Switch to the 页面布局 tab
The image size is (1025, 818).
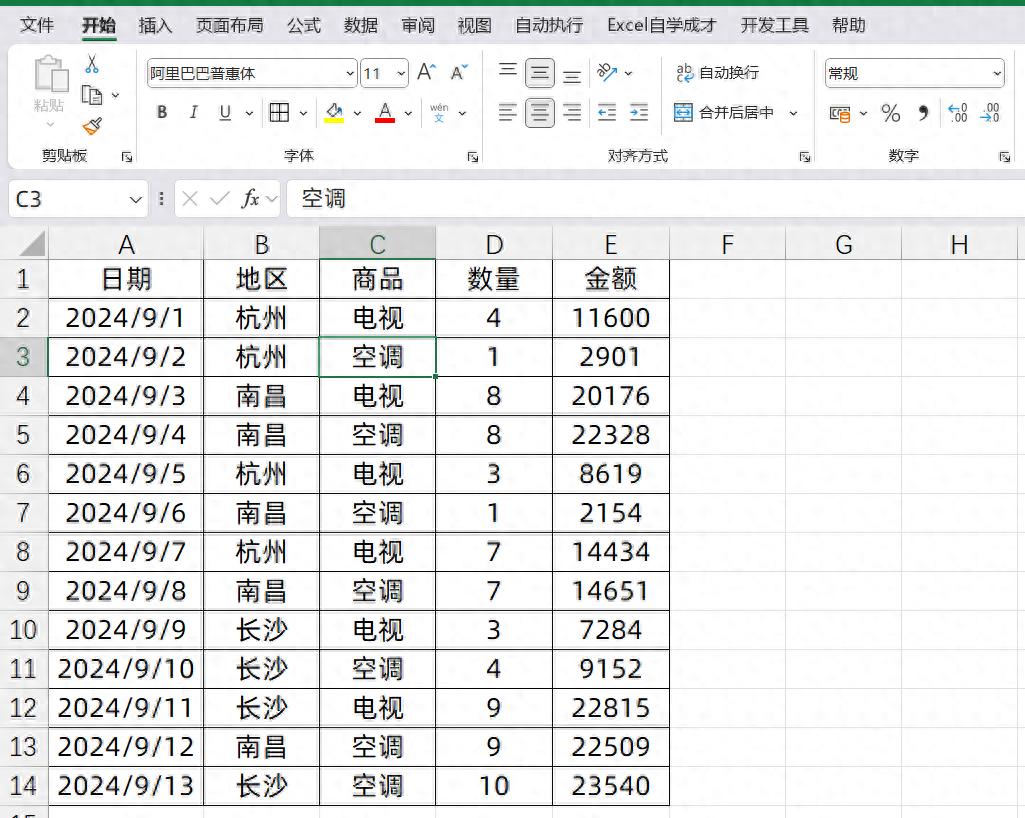[x=230, y=26]
